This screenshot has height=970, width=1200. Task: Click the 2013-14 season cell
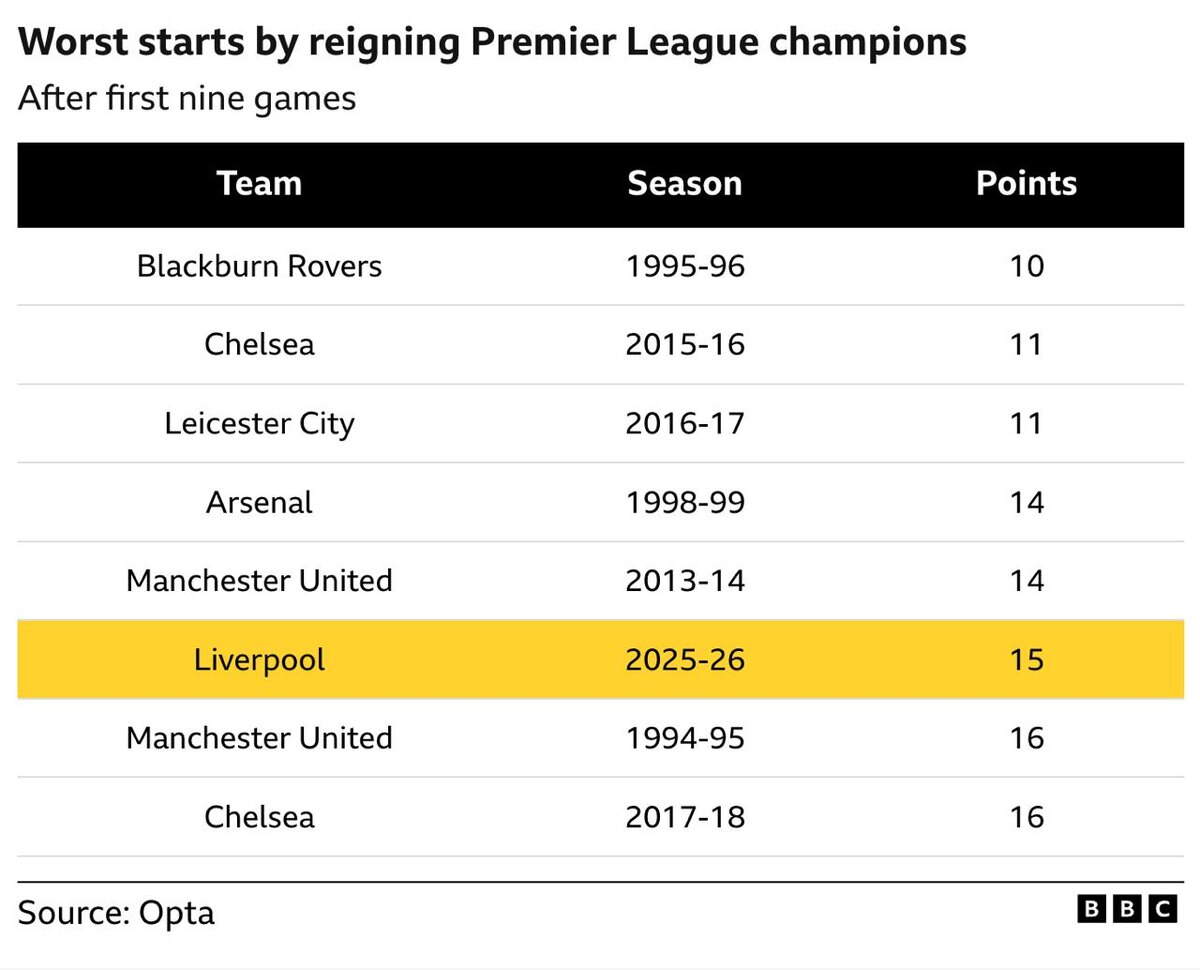[685, 581]
